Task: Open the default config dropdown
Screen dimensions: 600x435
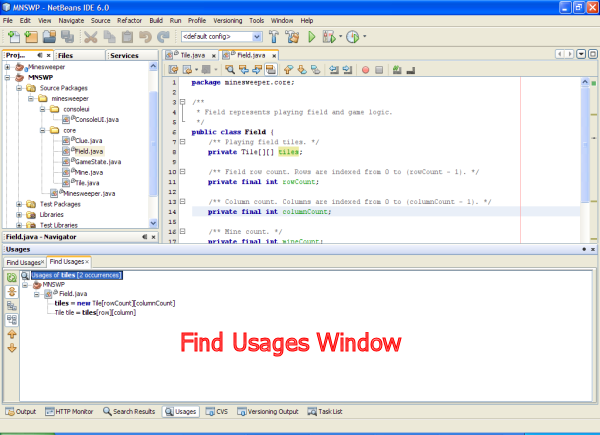Action: 257,37
